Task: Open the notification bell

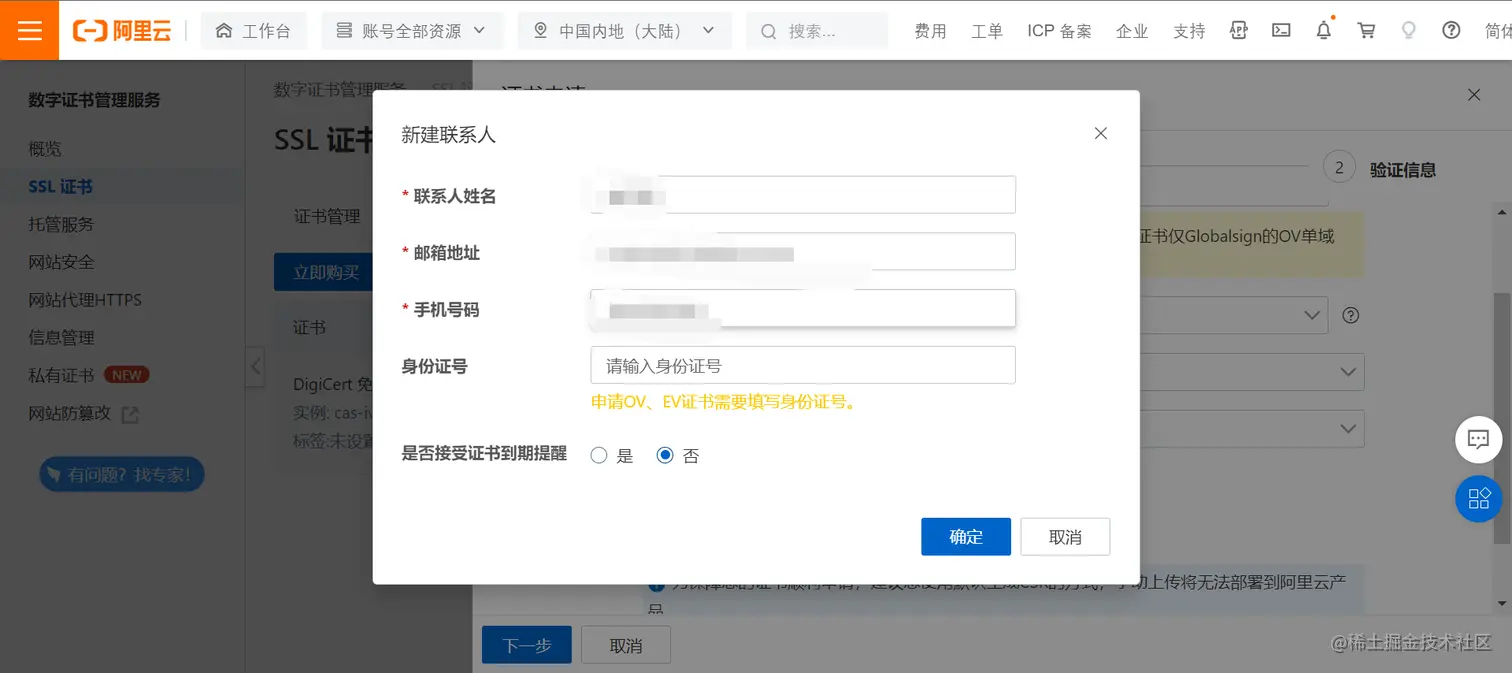Action: point(1324,30)
